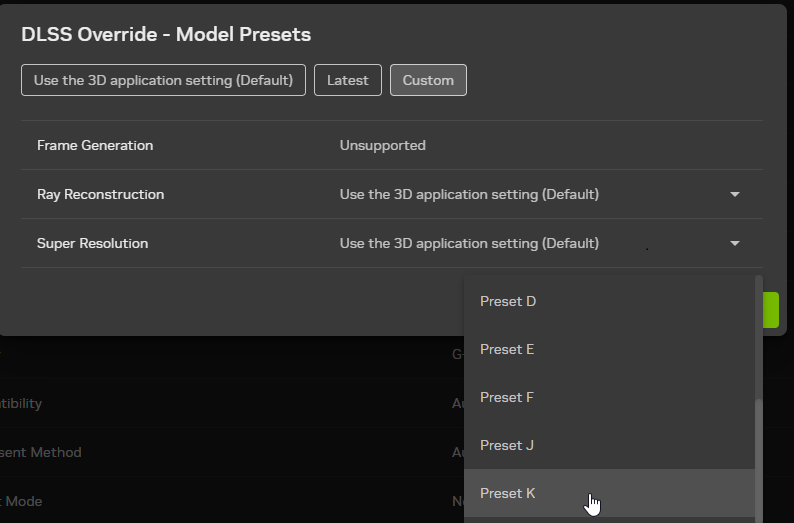Choose Preset D from the list
The height and width of the screenshot is (523, 794).
pos(609,301)
